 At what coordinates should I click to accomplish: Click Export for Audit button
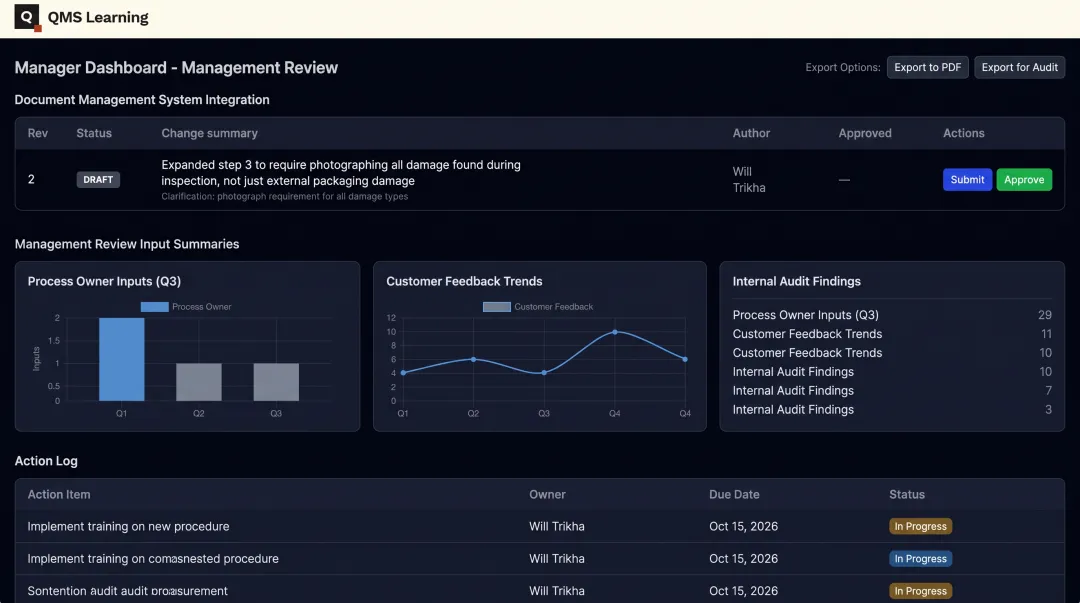(x=1019, y=67)
